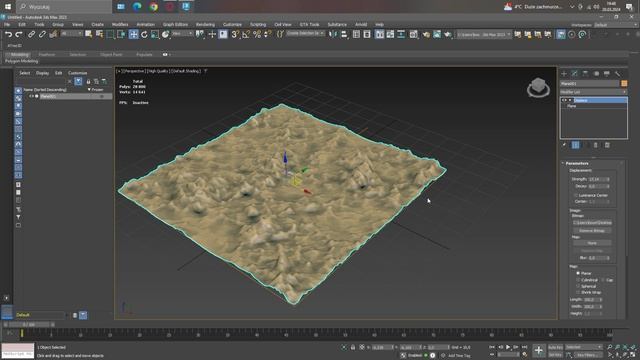Open the File menu
The height and width of the screenshot is (360, 640).
pyautogui.click(x=7, y=24)
